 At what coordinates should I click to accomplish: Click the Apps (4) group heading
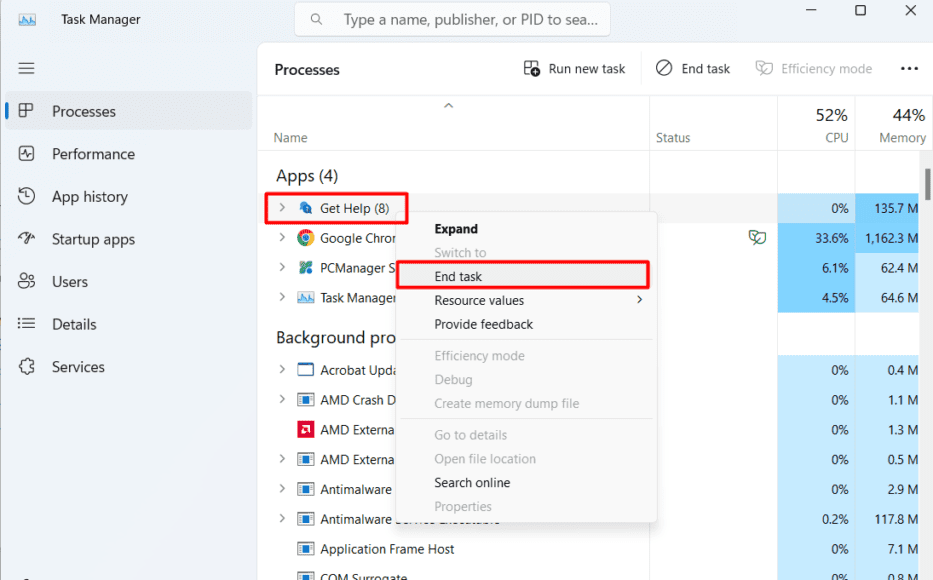pos(307,176)
